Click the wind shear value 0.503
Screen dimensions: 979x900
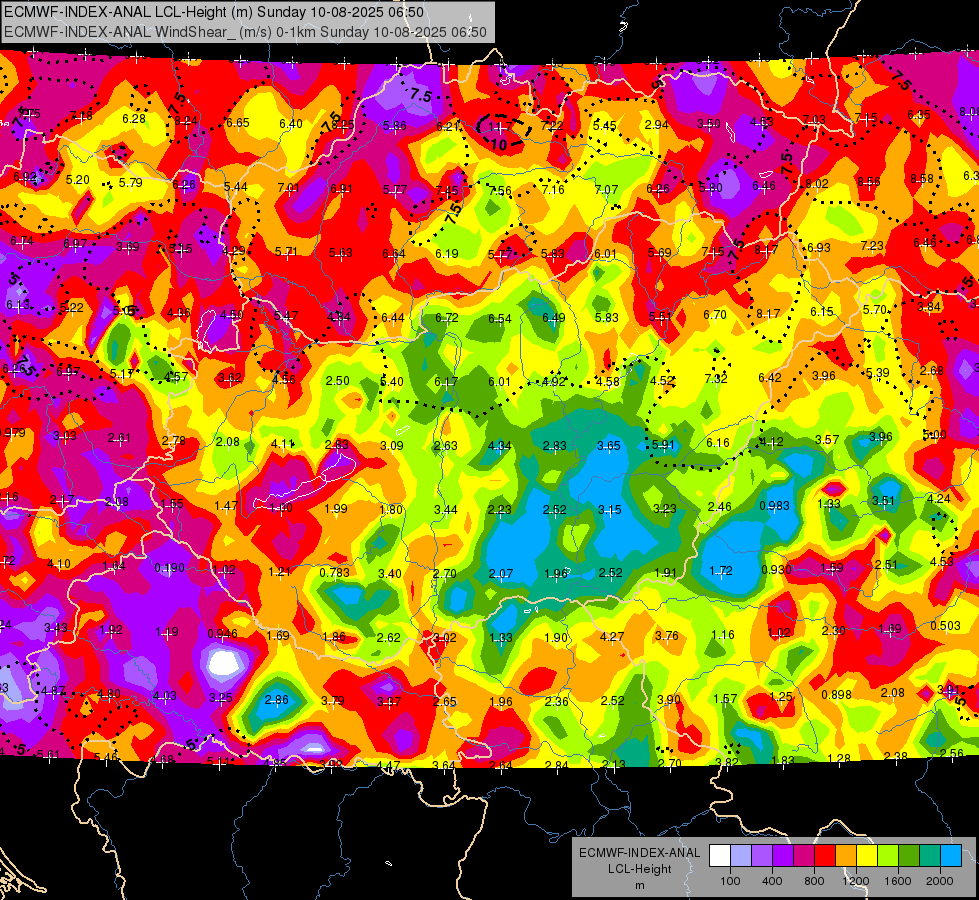click(945, 626)
